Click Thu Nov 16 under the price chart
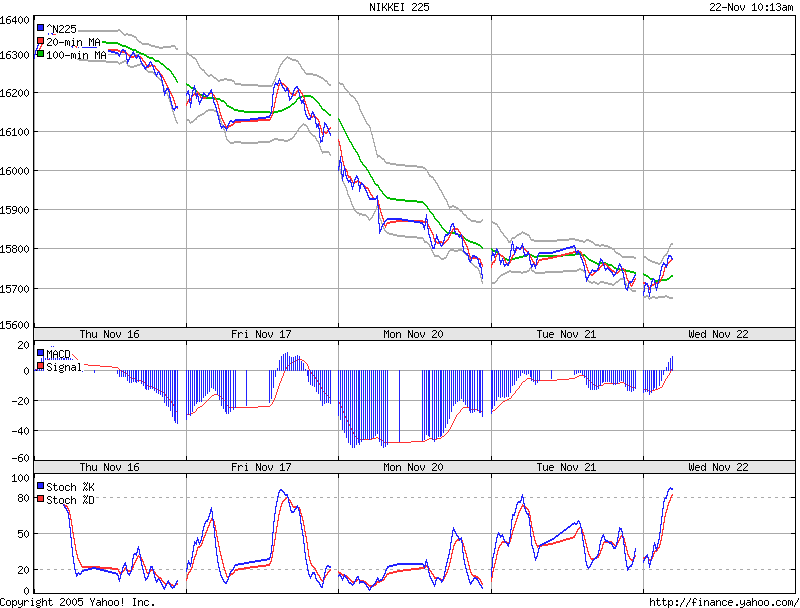800x608 pixels. 109,334
